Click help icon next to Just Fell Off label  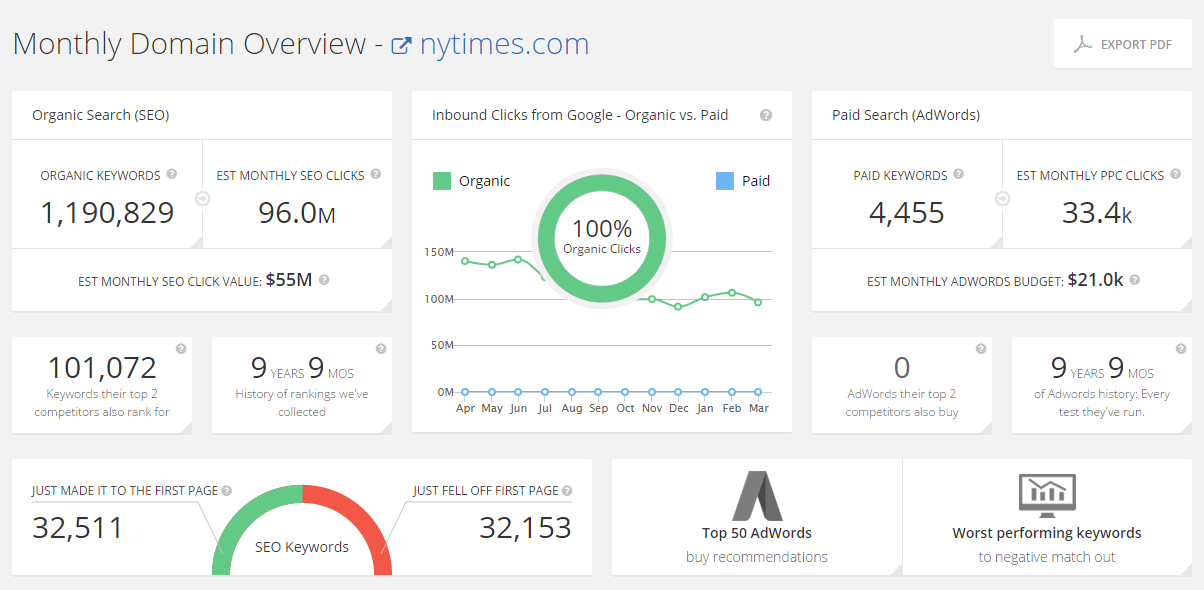[x=567, y=491]
